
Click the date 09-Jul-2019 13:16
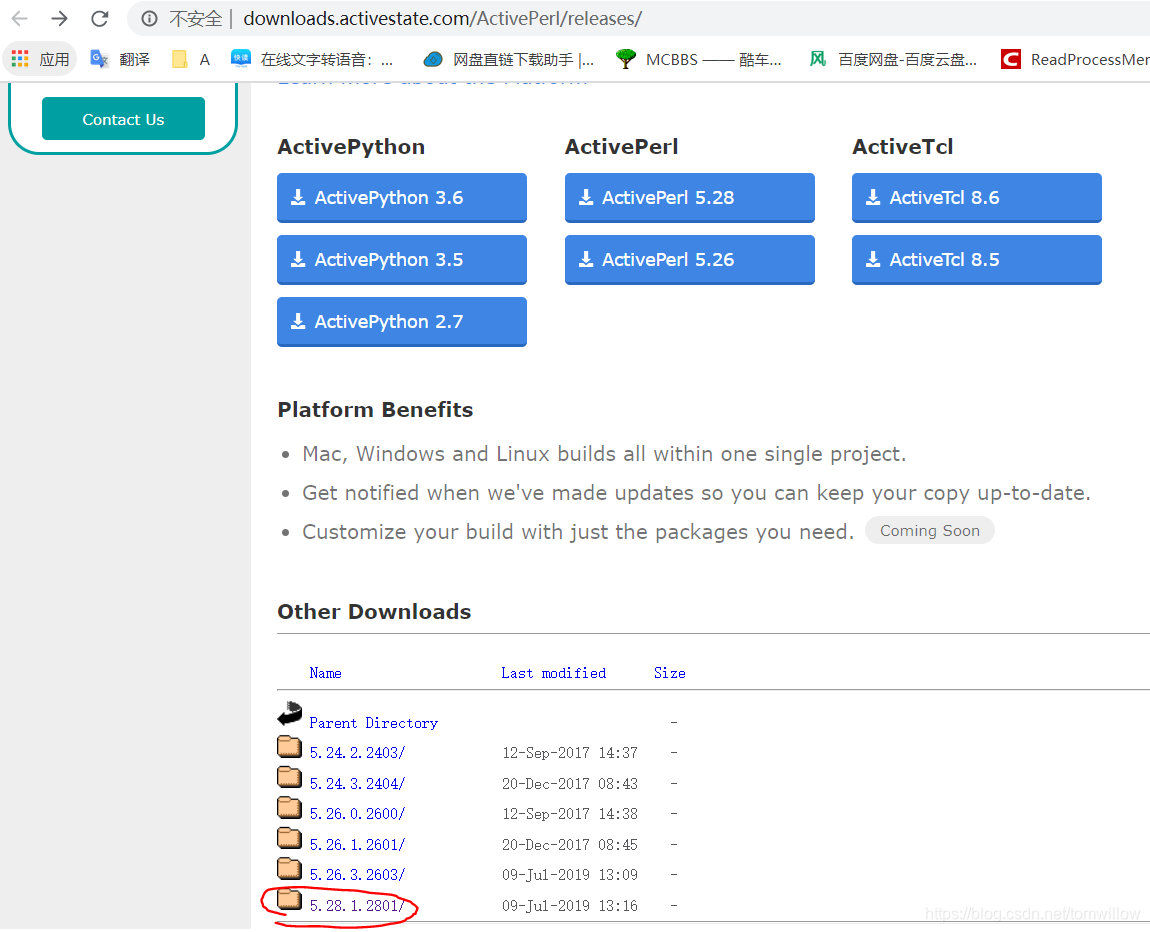570,906
